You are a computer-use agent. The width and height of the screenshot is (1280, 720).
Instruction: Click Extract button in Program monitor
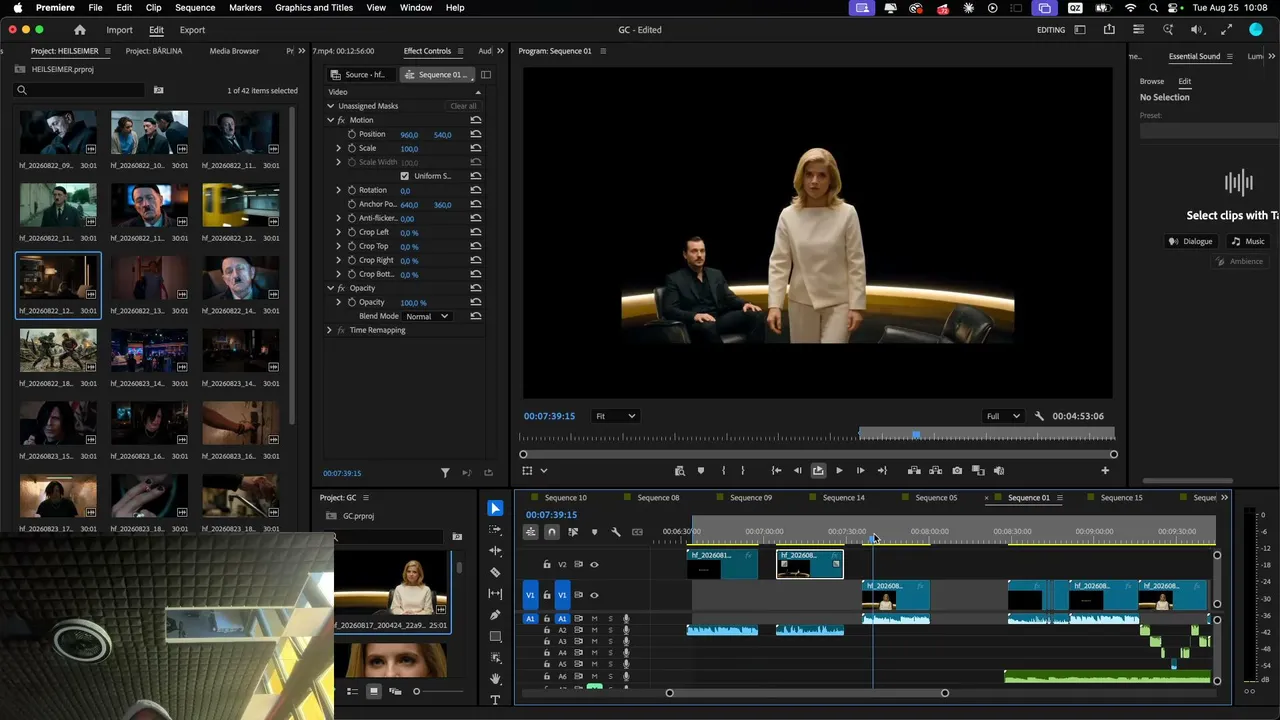pos(936,471)
